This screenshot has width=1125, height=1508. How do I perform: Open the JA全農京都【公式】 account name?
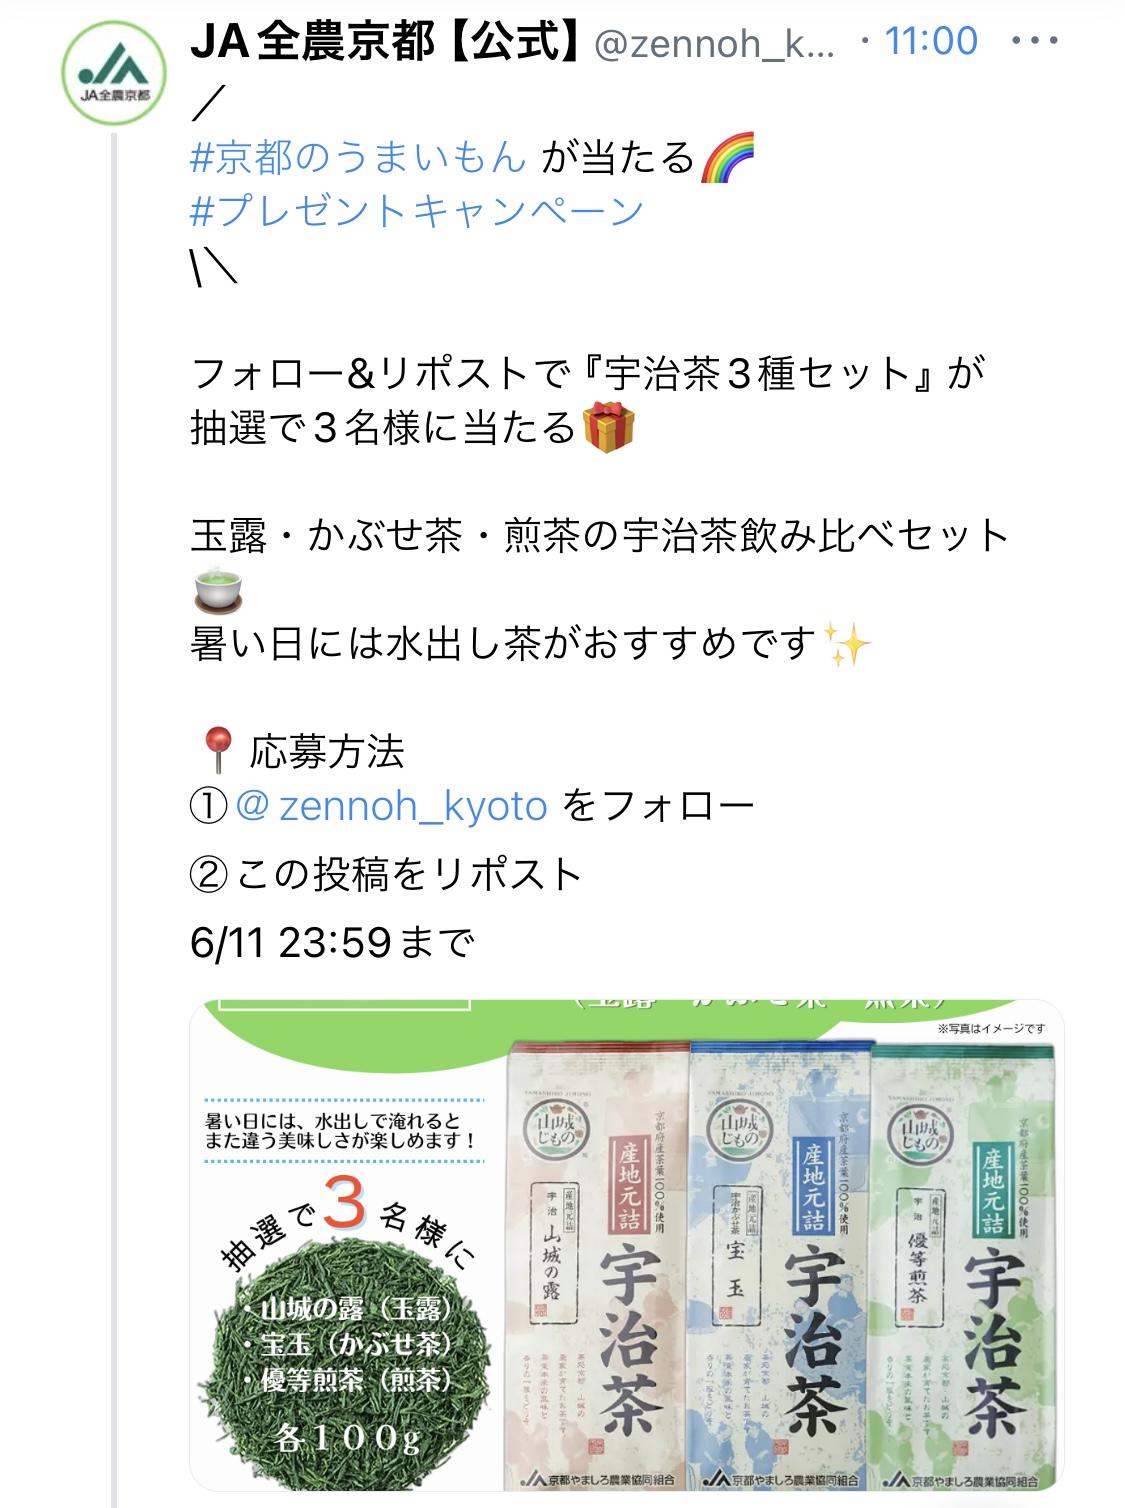[x=386, y=42]
